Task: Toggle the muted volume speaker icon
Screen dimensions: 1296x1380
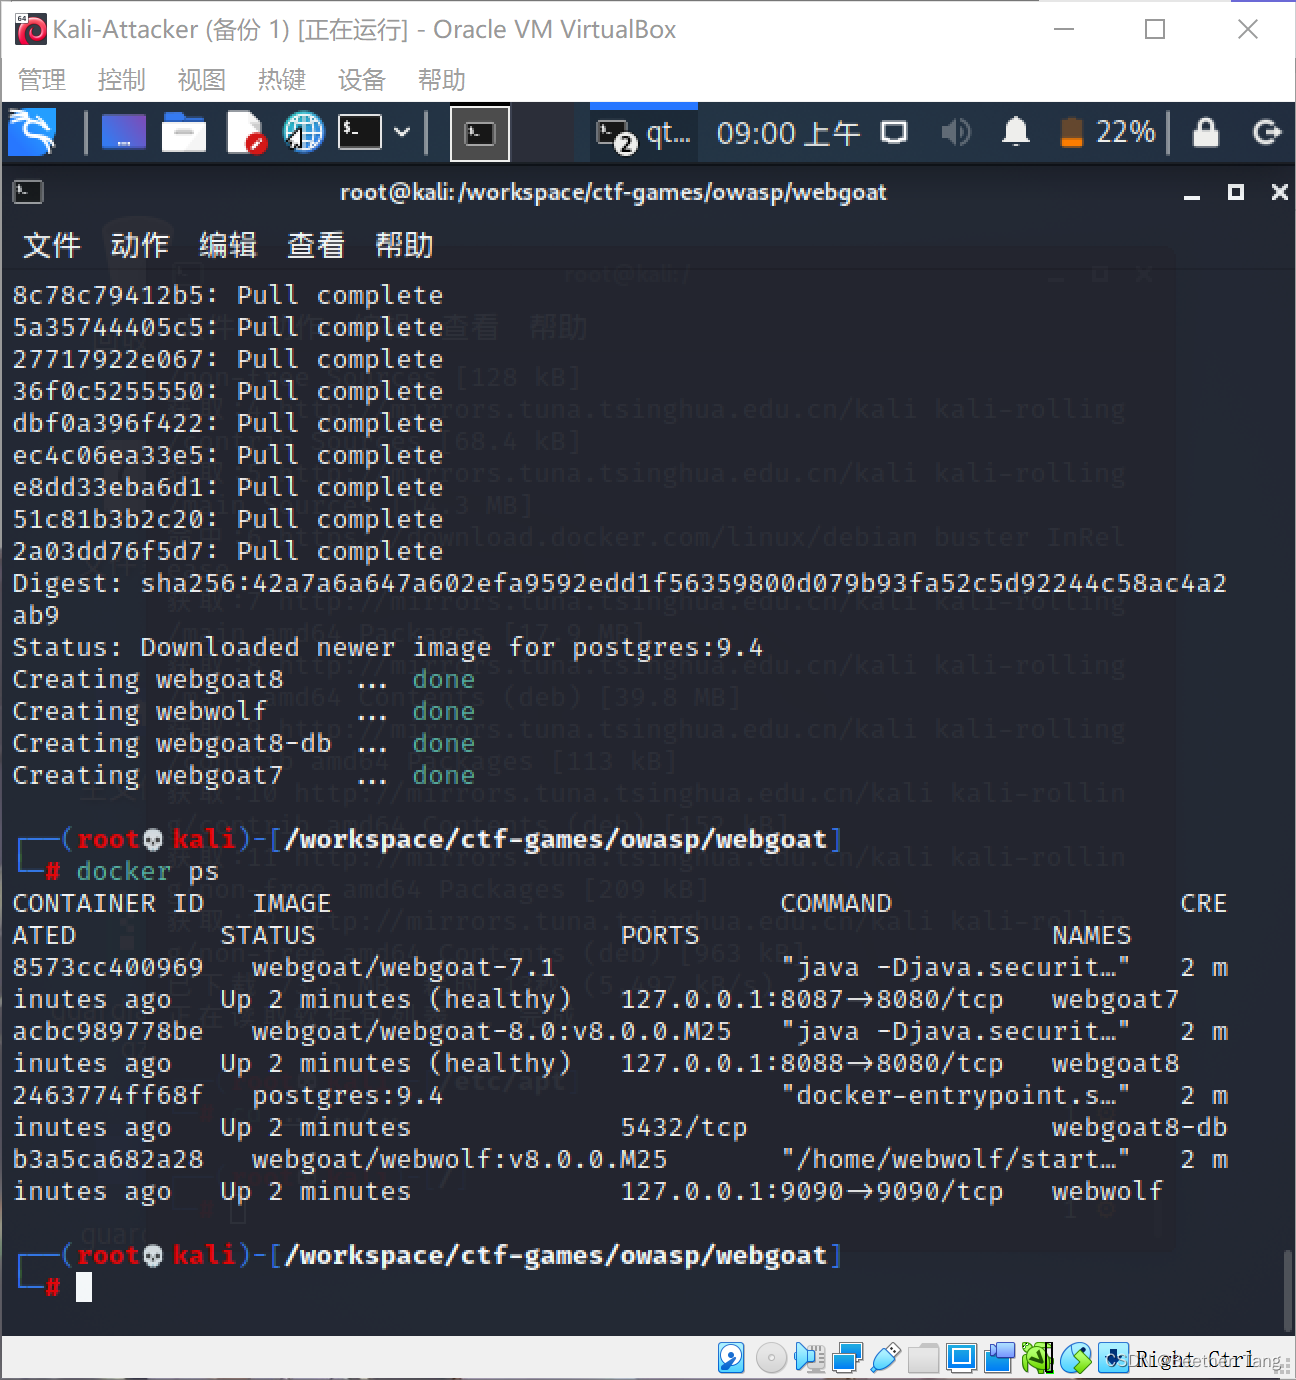Action: click(955, 132)
